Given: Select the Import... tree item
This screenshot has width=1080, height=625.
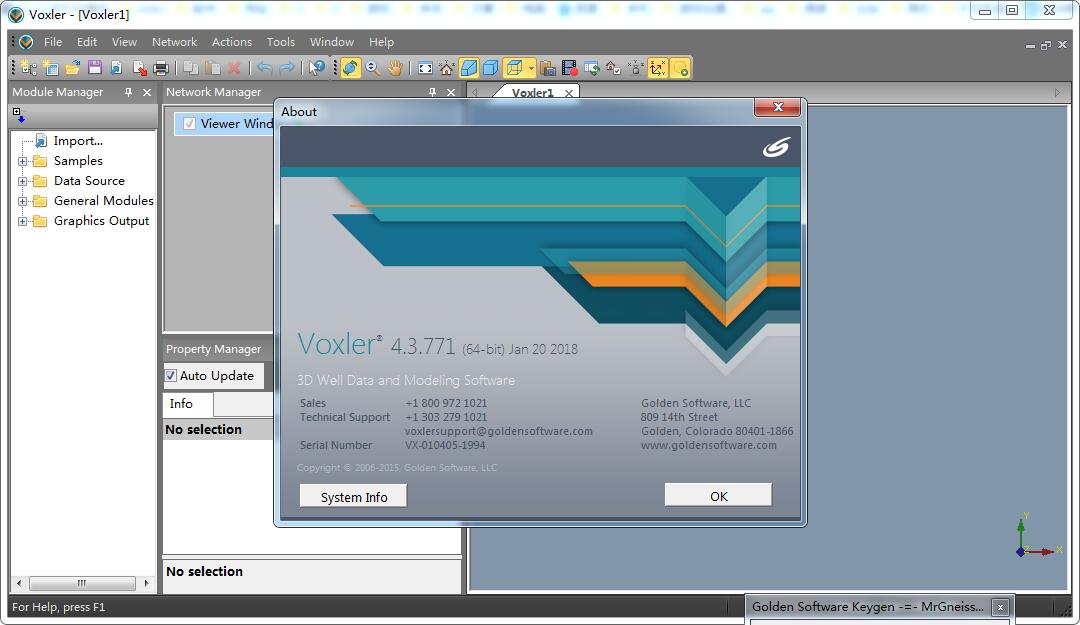Looking at the screenshot, I should click(79, 141).
